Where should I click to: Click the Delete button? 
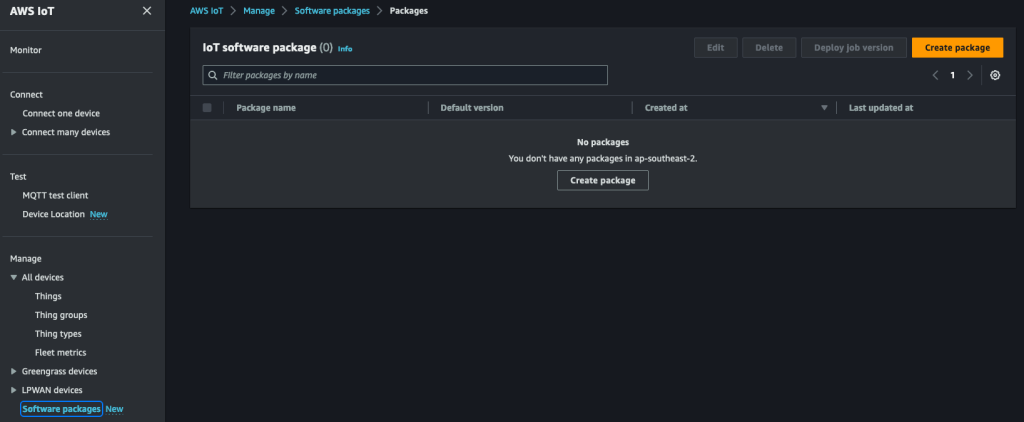coord(769,48)
